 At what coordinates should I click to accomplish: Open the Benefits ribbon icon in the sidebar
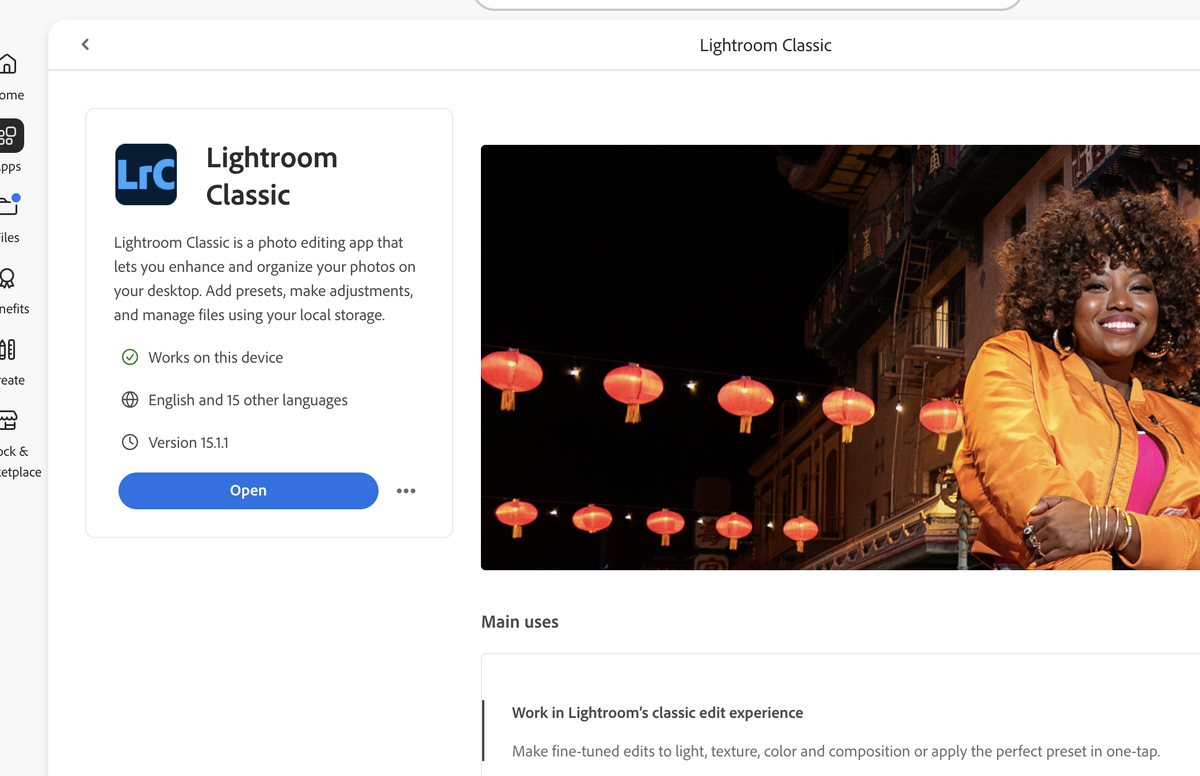tap(8, 278)
